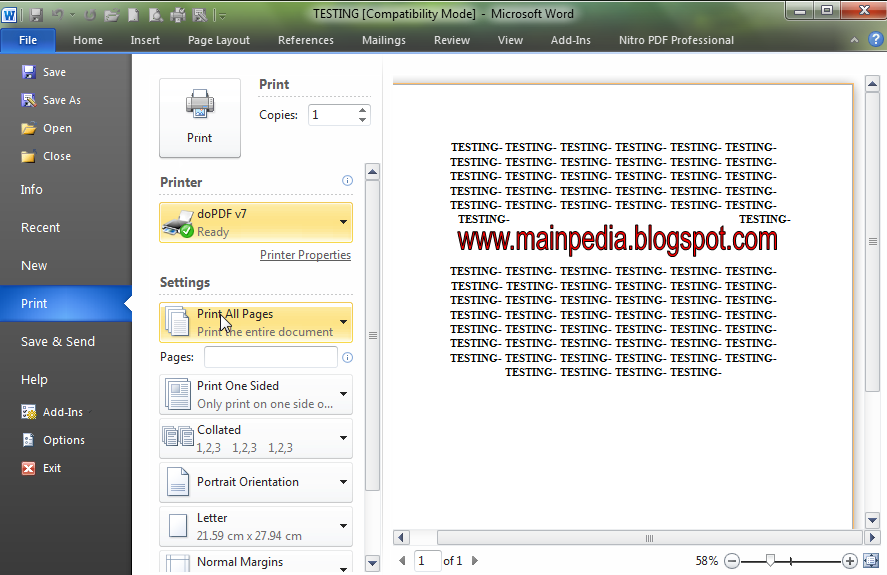Click the Save icon in Quick Access Toolbar

[x=36, y=15]
